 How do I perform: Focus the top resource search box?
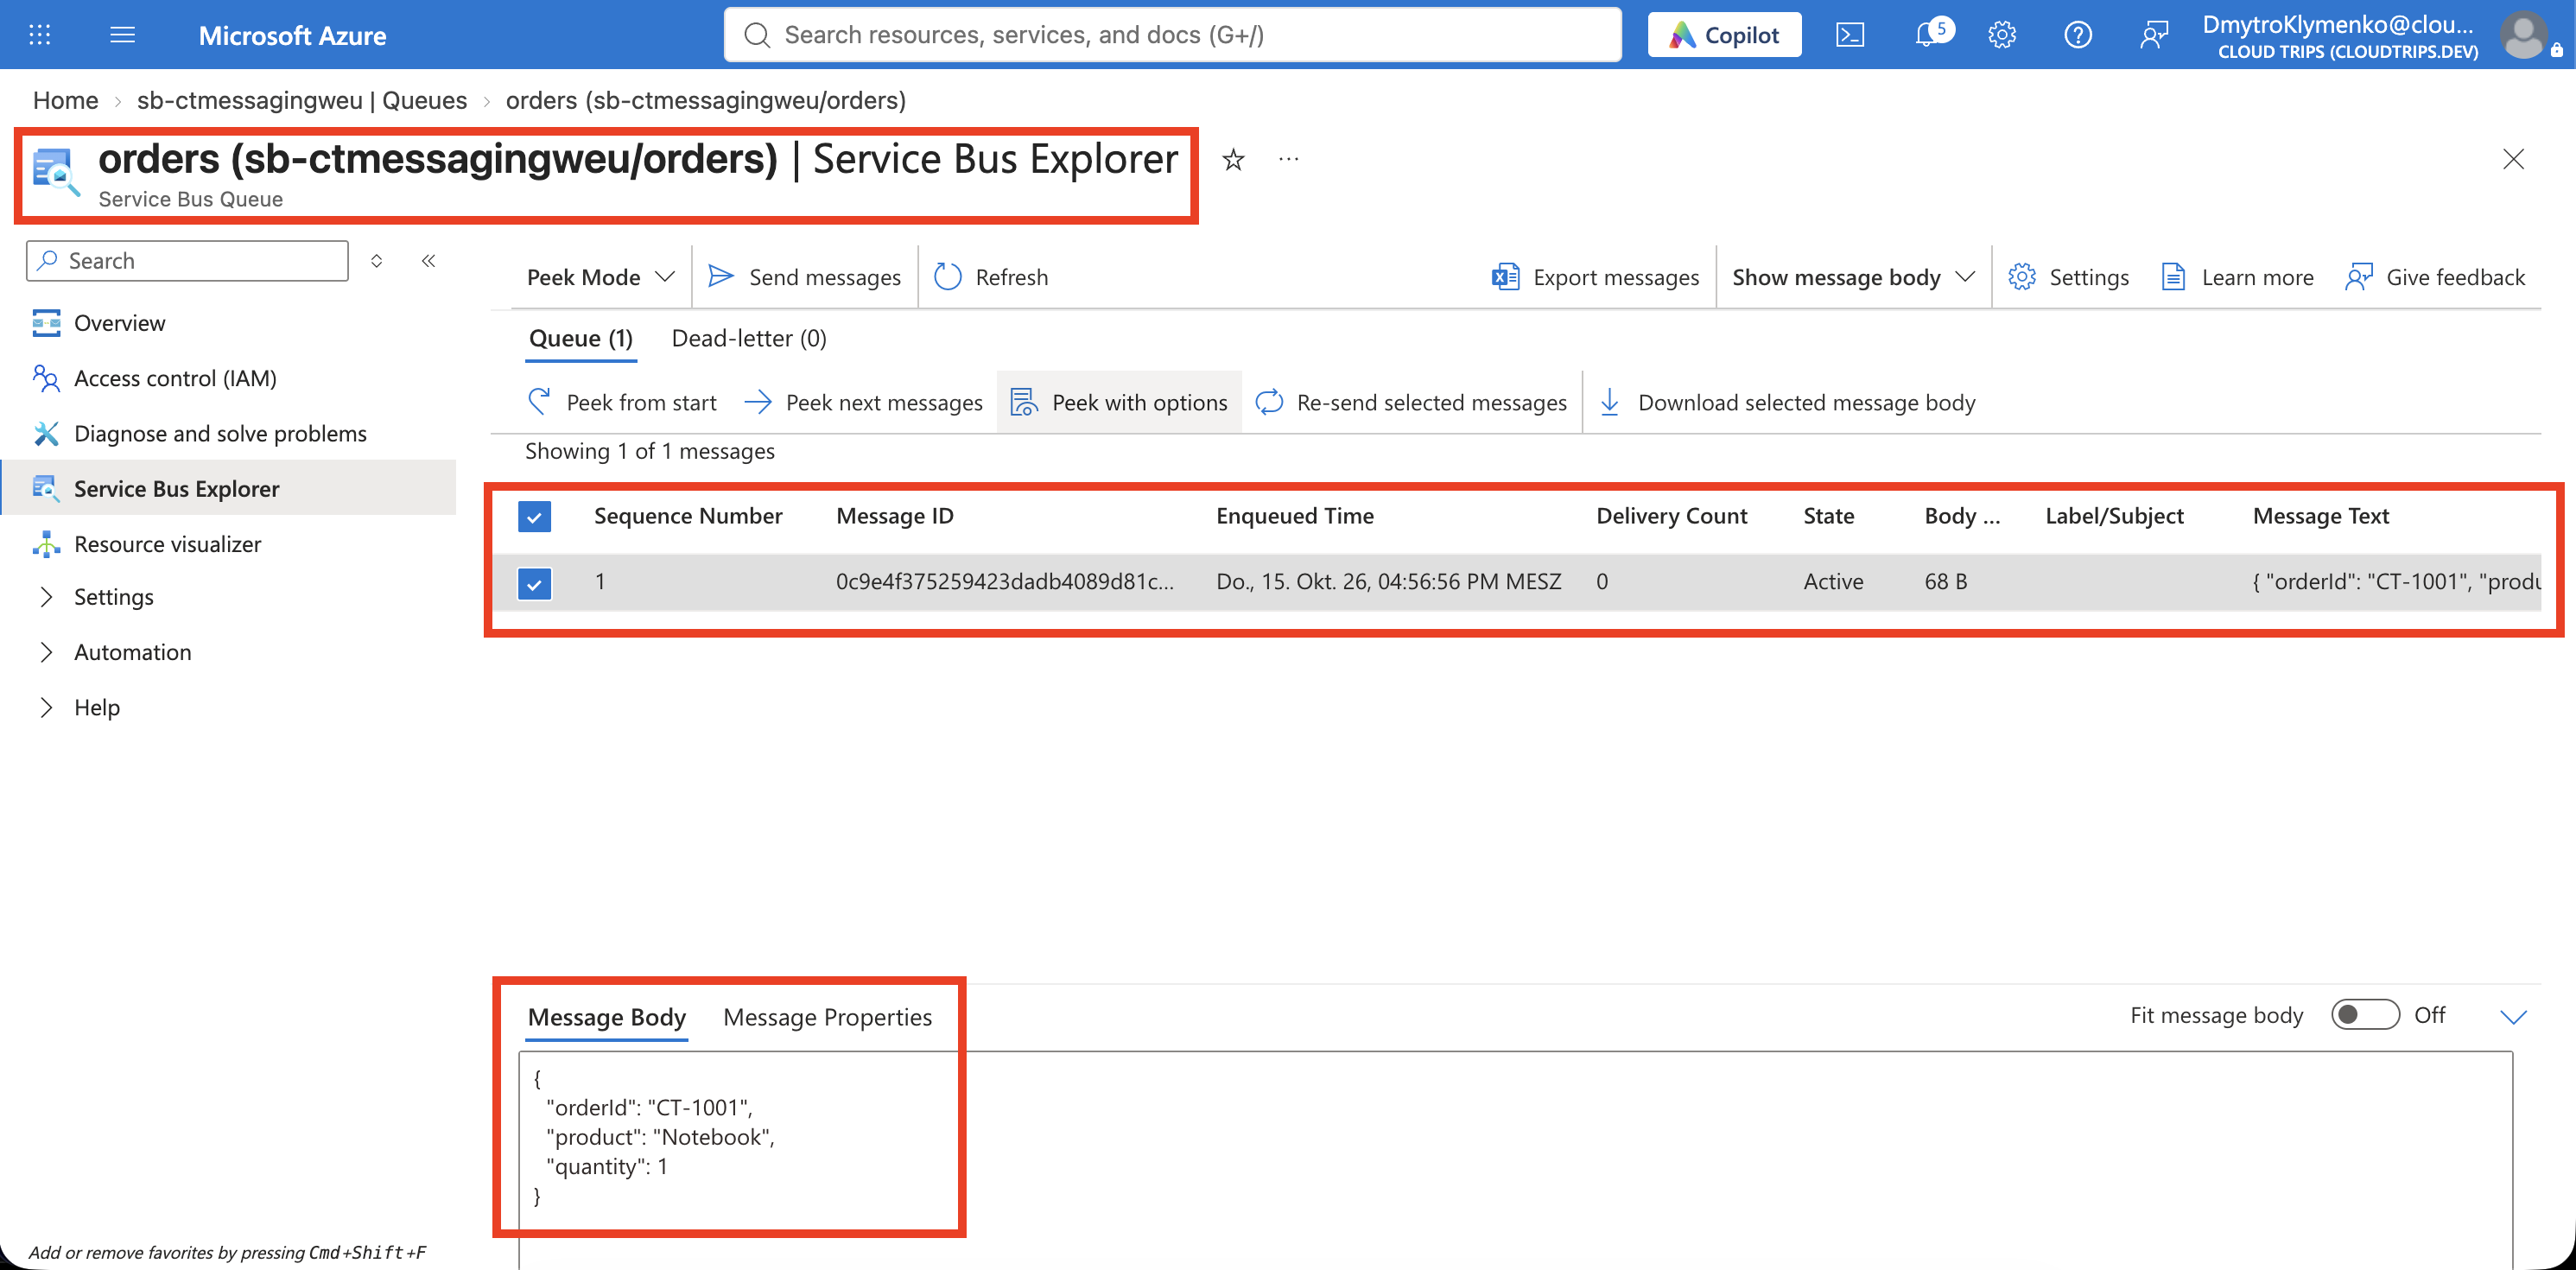pos(1172,35)
